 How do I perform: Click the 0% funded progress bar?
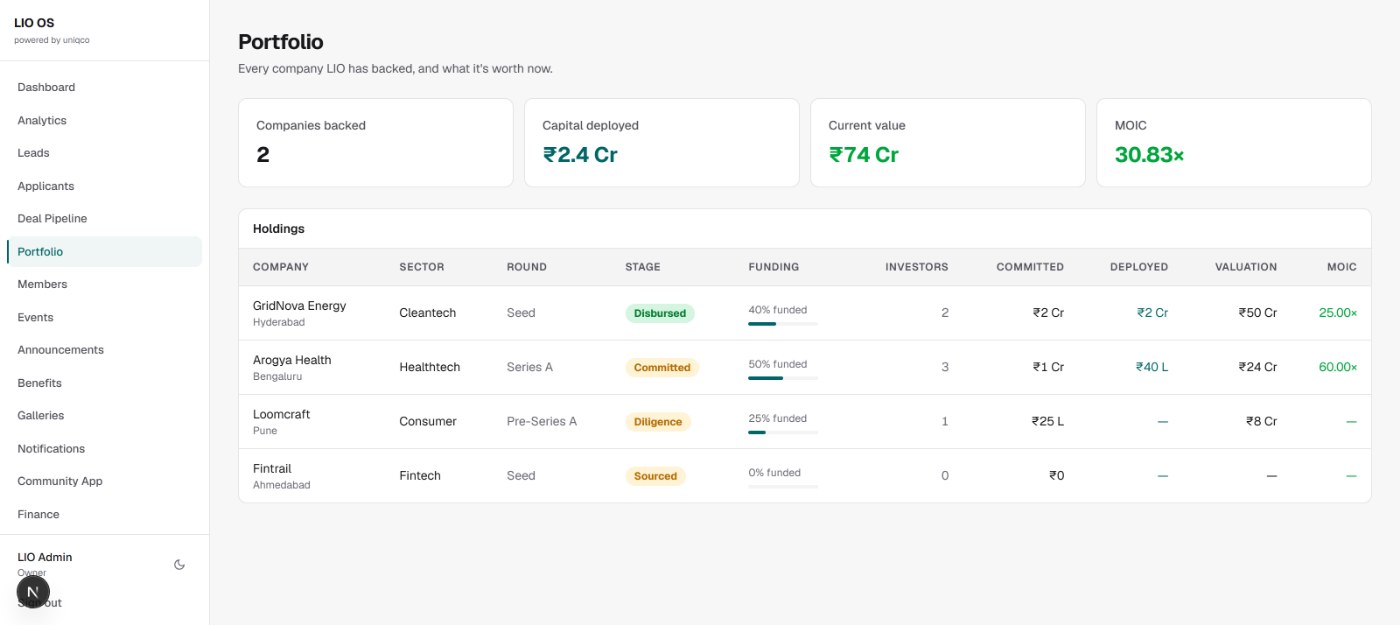click(x=783, y=486)
